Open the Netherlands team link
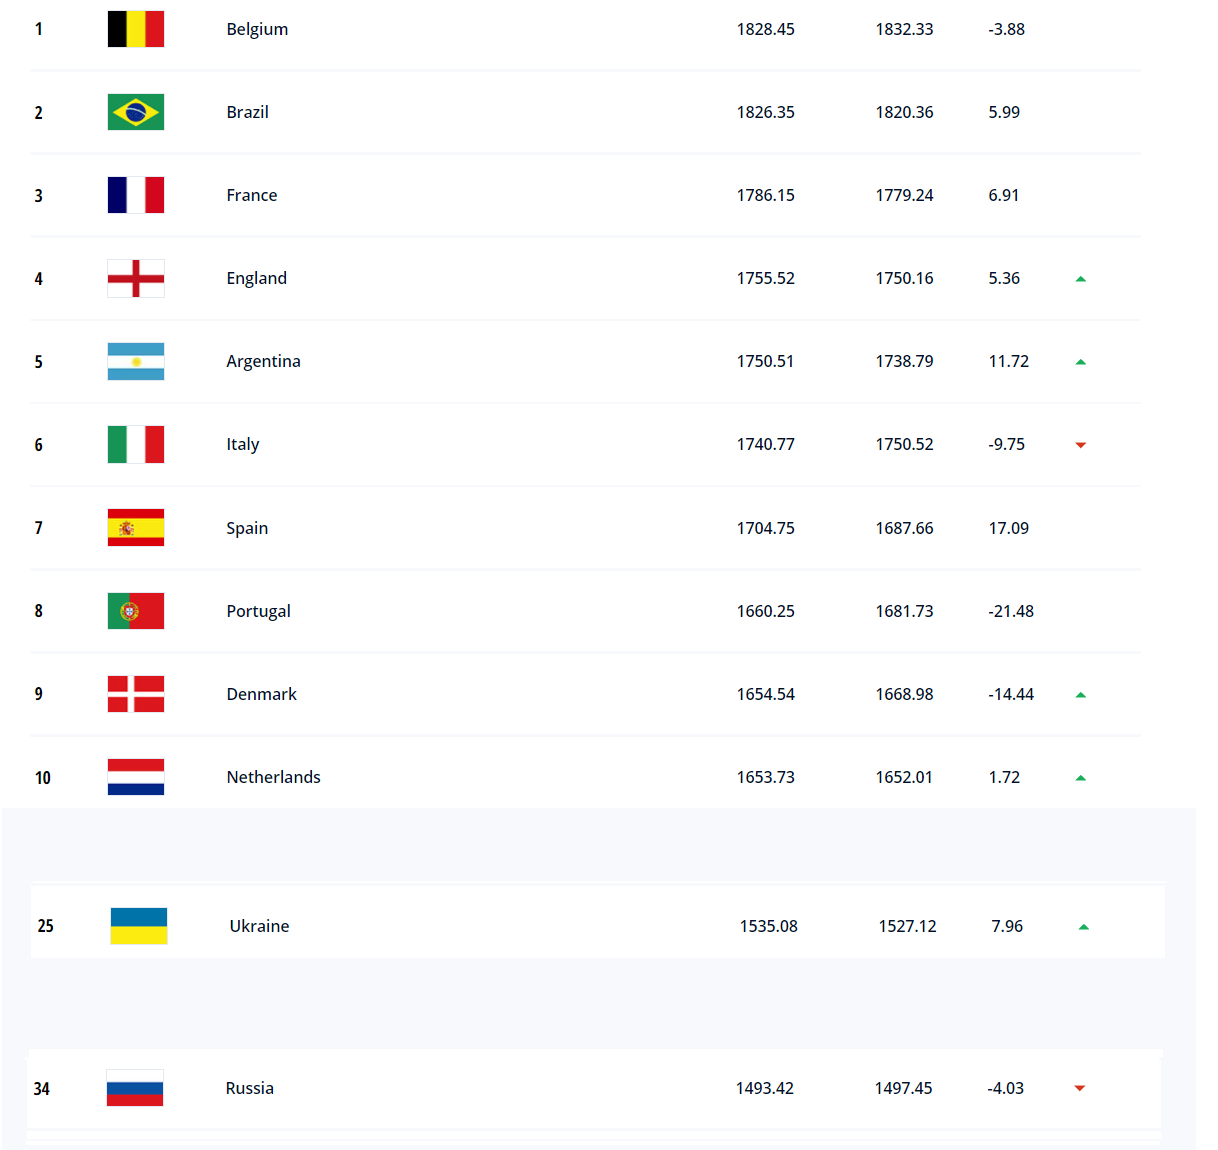The image size is (1218, 1150). [273, 777]
